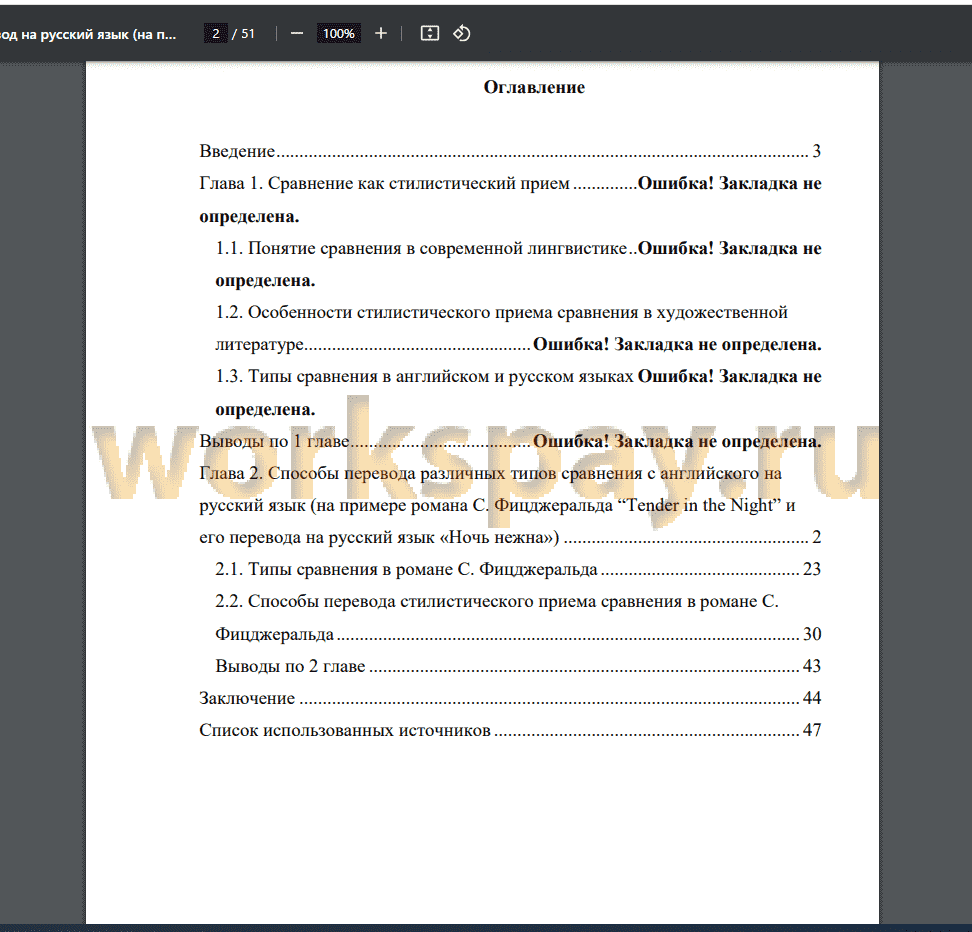The width and height of the screenshot is (972, 932).
Task: Click the Оглавление heading
Action: tap(534, 87)
